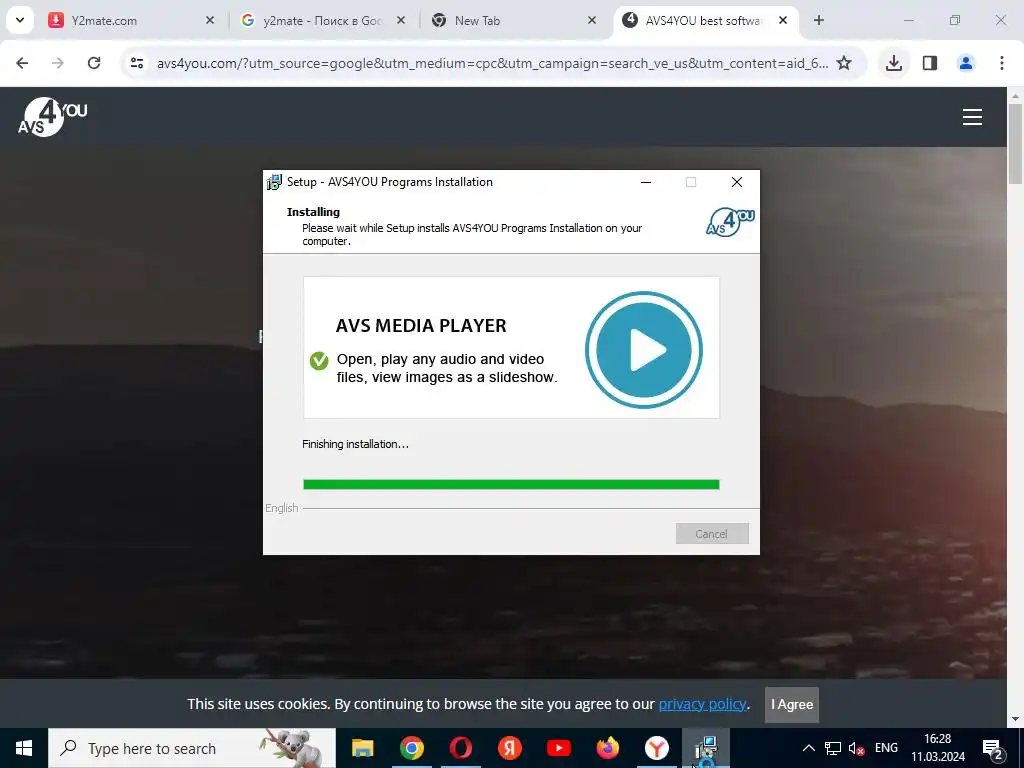Open Yandex Browser from taskbar
This screenshot has width=1024, height=768.
pyautogui.click(x=656, y=748)
